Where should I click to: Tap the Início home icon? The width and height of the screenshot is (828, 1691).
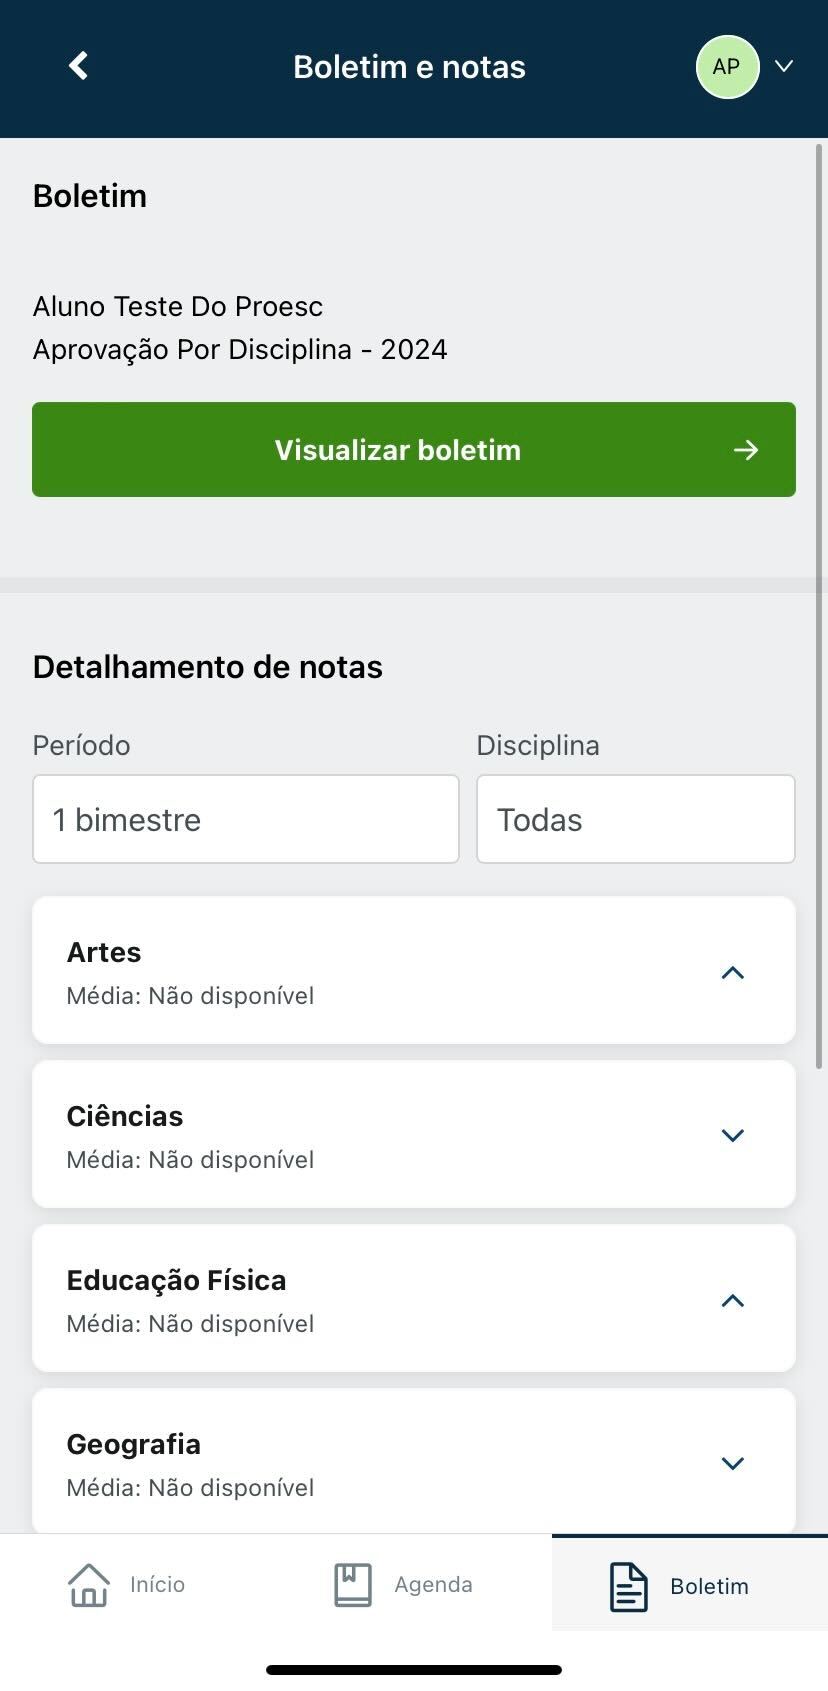[89, 1585]
